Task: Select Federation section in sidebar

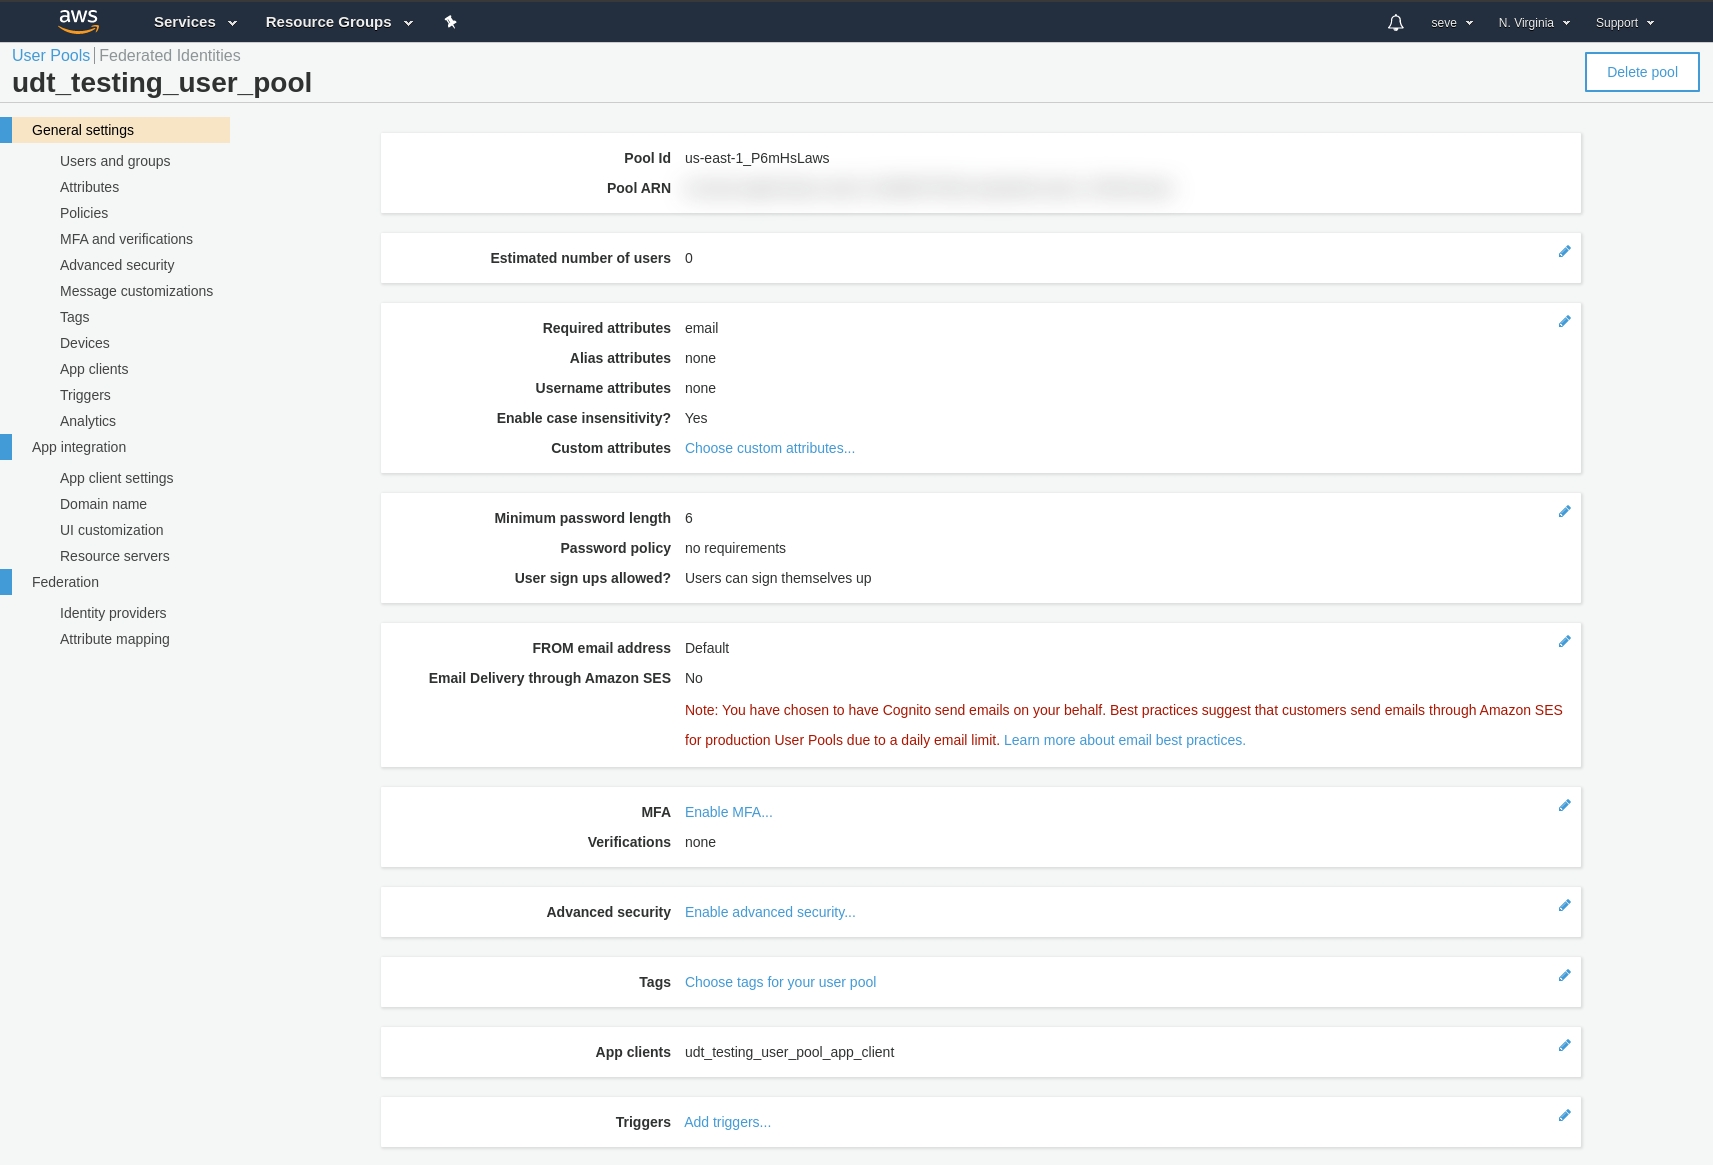Action: pyautogui.click(x=65, y=582)
